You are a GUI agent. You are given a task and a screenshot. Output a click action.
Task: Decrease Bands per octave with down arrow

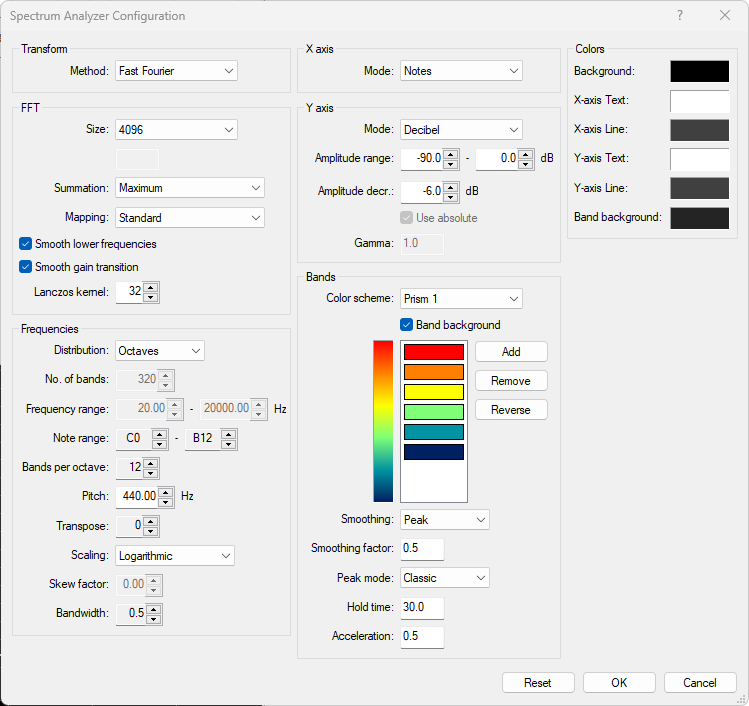[x=150, y=472]
